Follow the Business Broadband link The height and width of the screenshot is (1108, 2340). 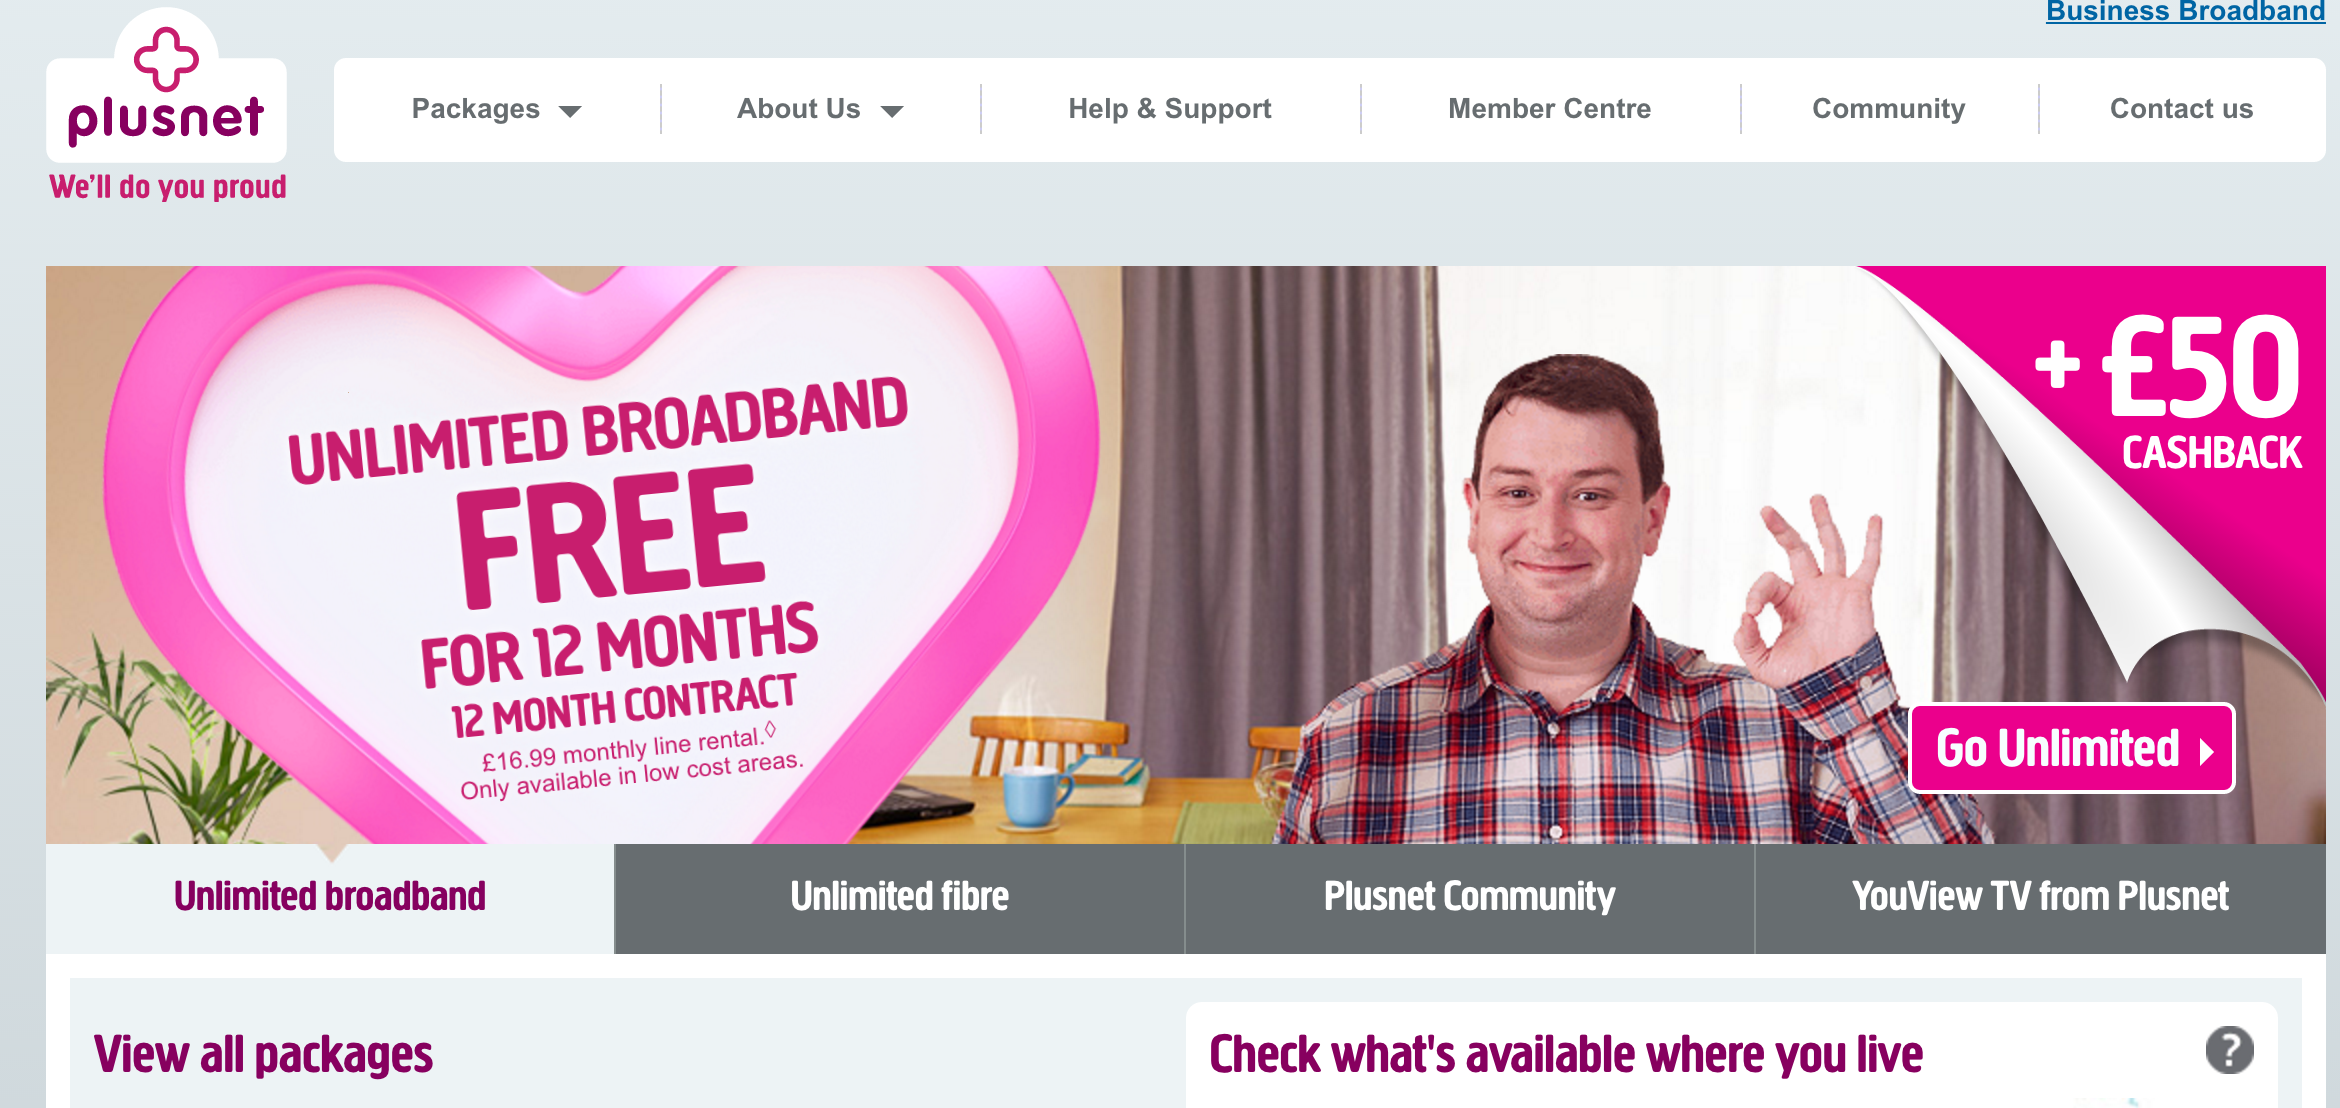2185,12
